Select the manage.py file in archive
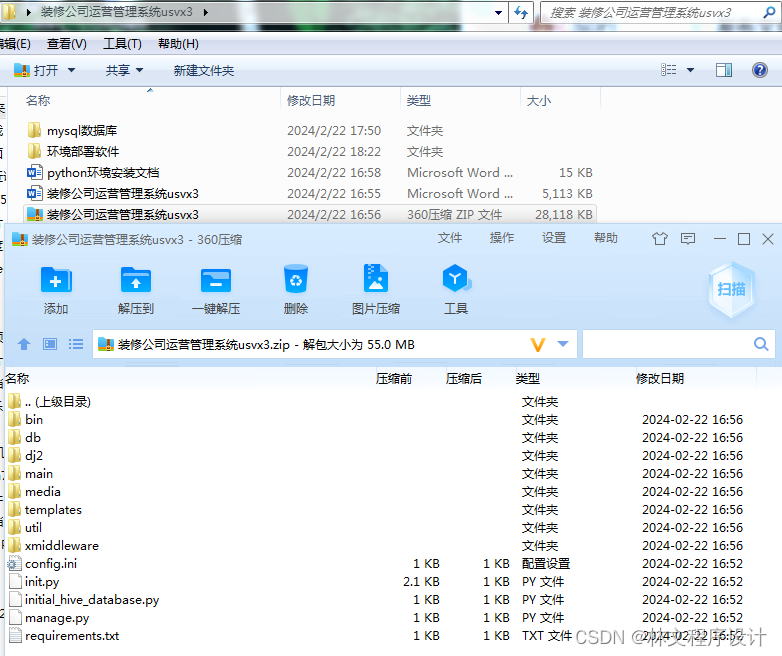The height and width of the screenshot is (656, 782). coord(50,618)
